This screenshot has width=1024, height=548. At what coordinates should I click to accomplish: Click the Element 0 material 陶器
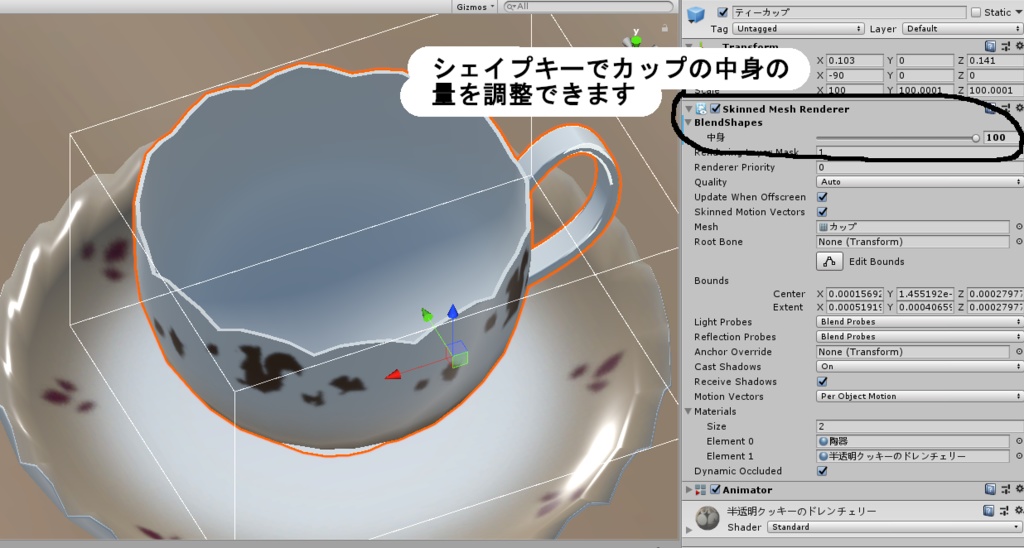(913, 441)
